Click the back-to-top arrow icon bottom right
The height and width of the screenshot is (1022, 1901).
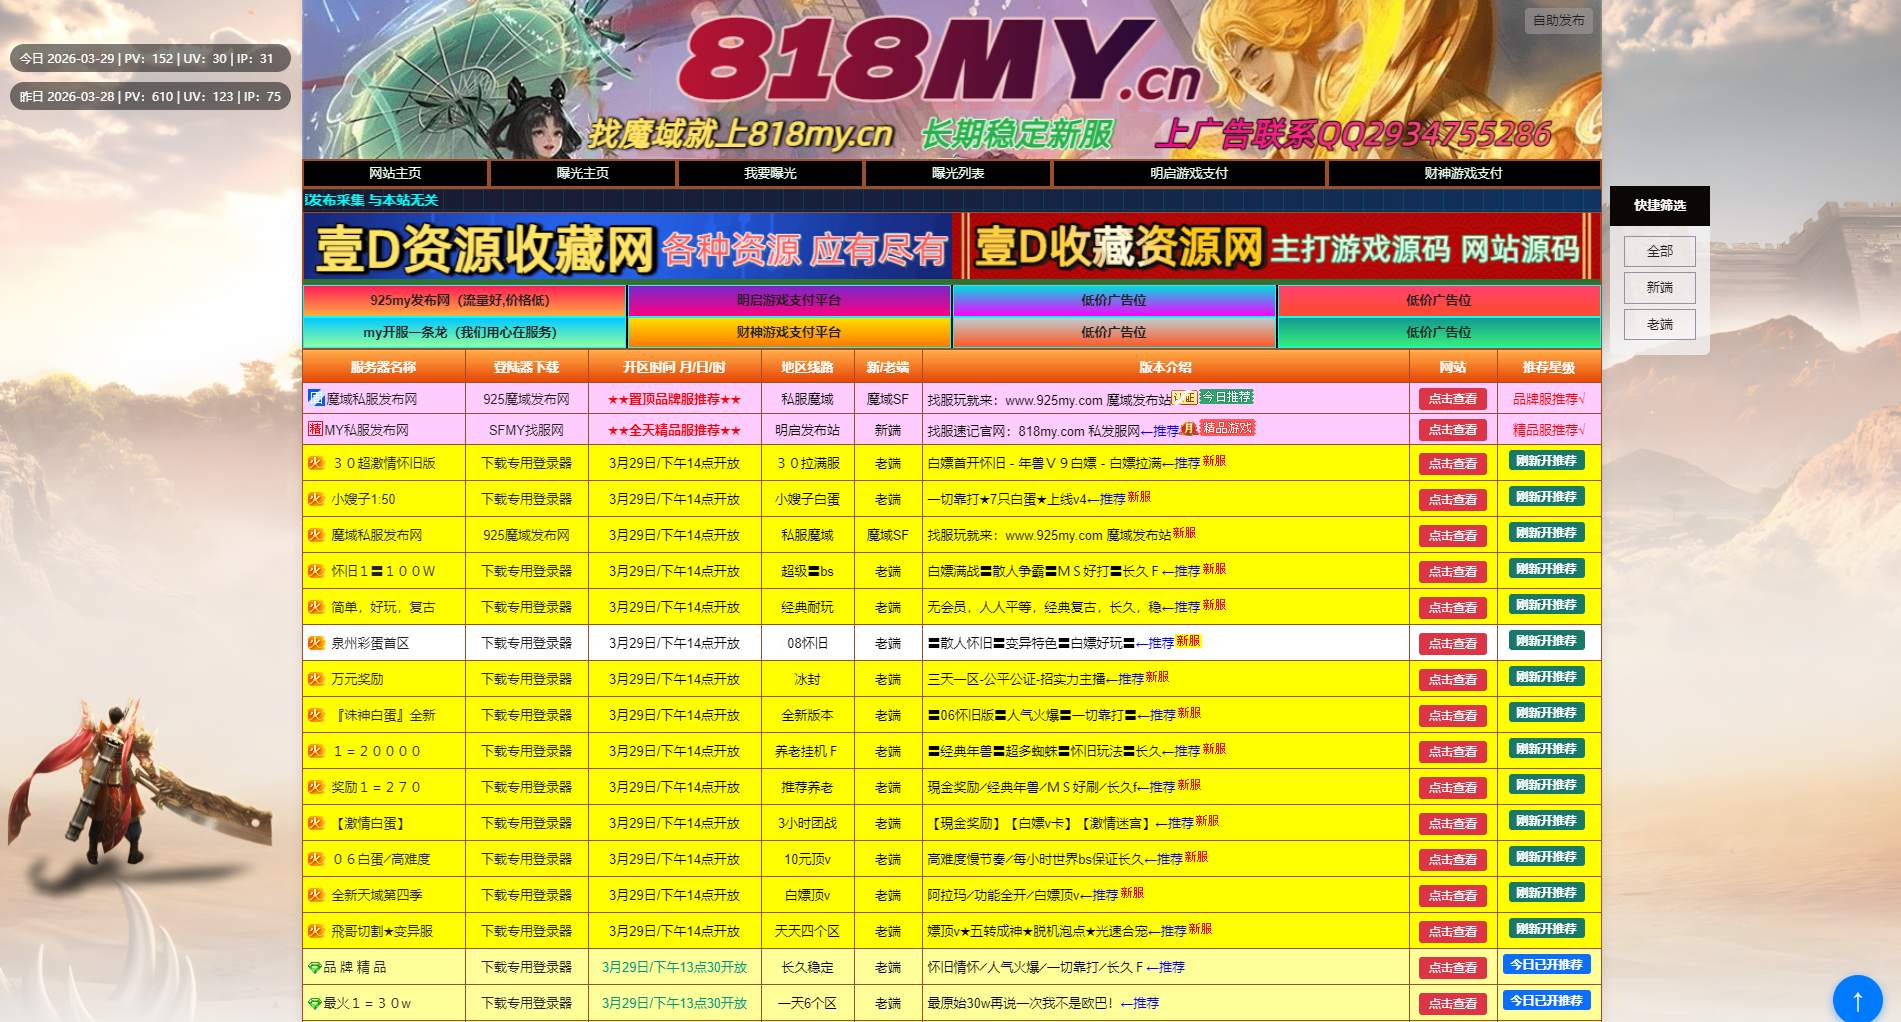pyautogui.click(x=1857, y=998)
